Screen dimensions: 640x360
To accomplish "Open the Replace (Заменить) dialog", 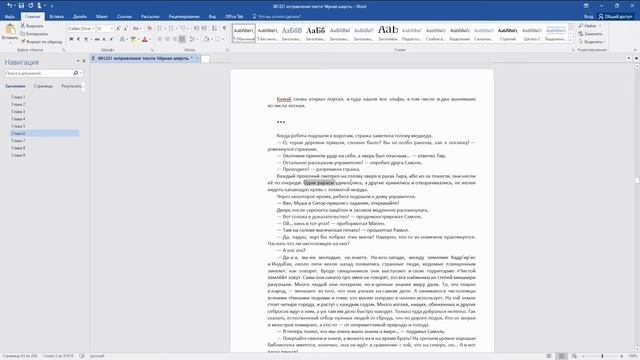I will [x=590, y=33].
